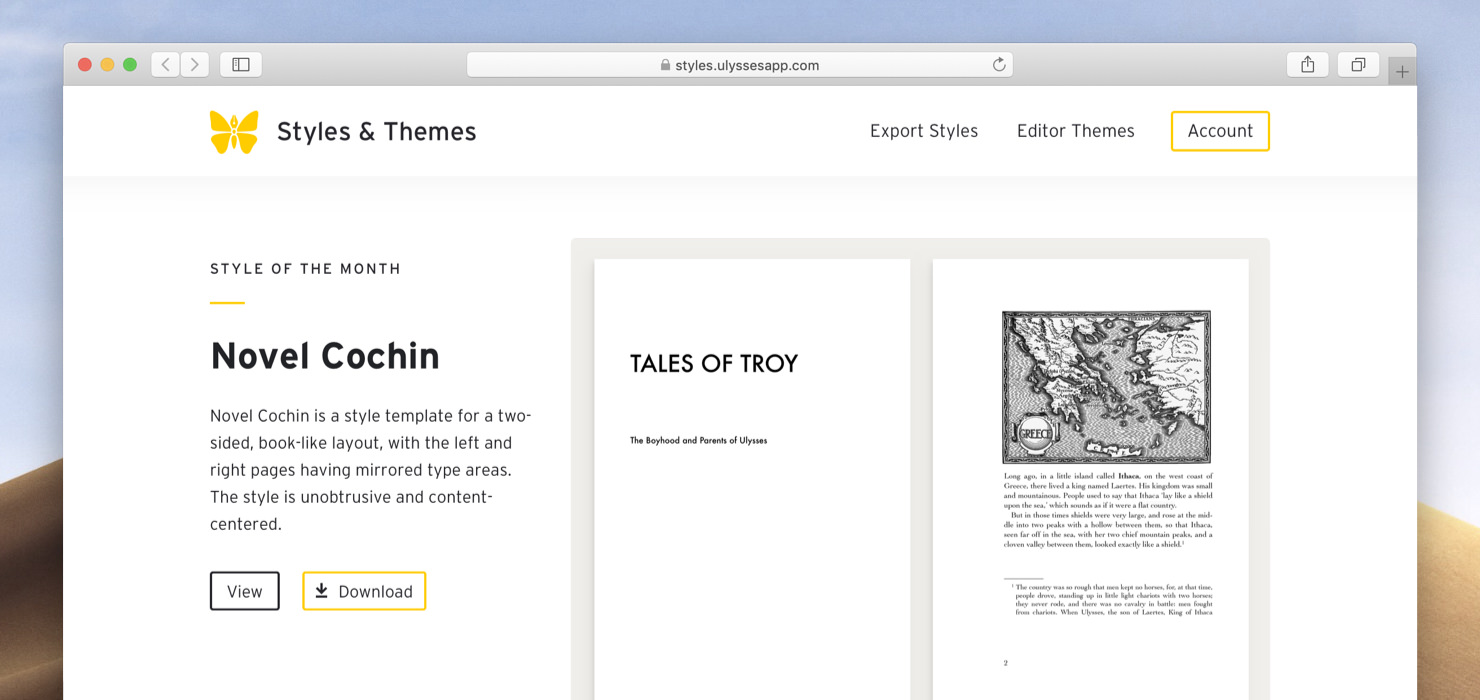Click the download arrow icon in Download button

pyautogui.click(x=321, y=591)
